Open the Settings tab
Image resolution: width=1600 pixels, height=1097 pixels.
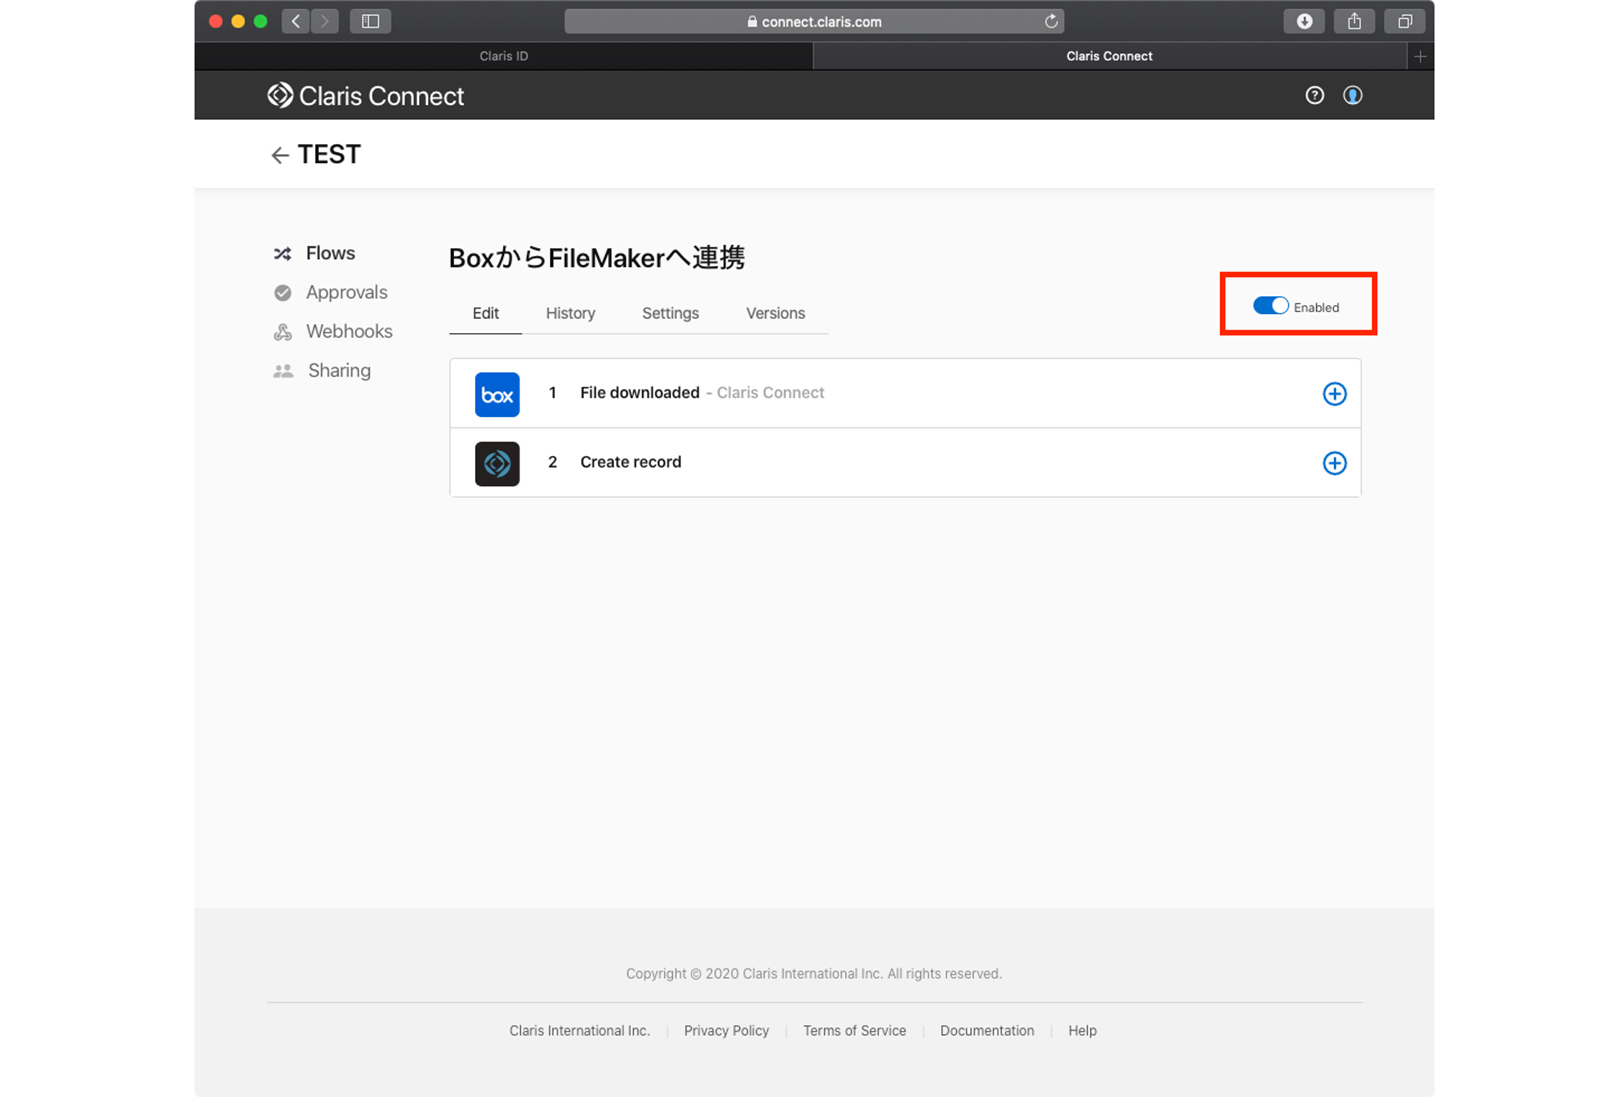click(x=670, y=313)
